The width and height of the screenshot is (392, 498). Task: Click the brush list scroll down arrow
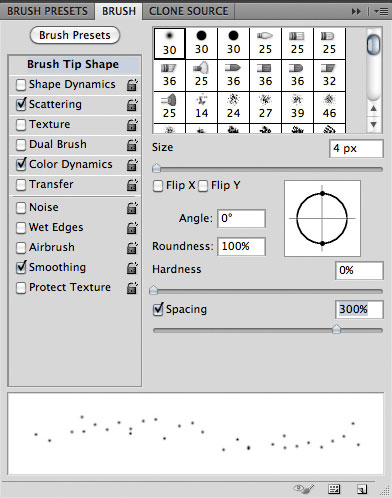click(374, 124)
